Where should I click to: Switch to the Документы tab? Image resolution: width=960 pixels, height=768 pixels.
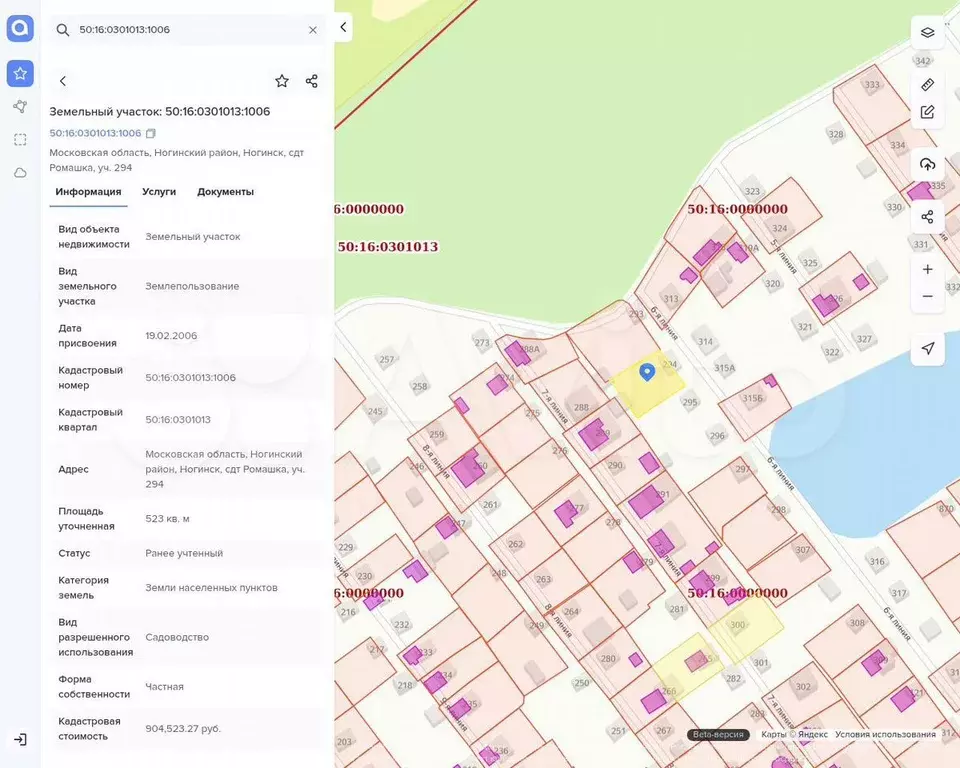point(225,192)
